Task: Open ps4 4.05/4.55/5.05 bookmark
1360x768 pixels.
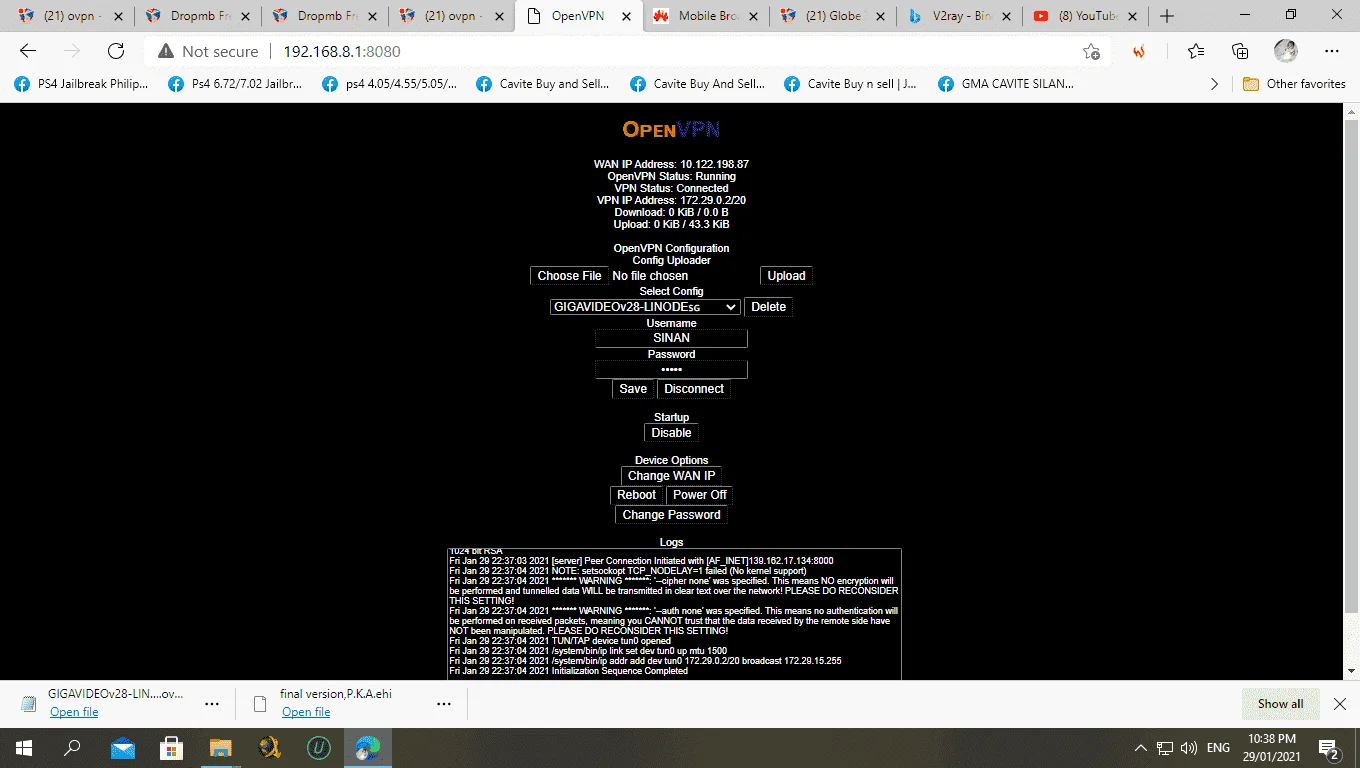Action: pos(390,84)
